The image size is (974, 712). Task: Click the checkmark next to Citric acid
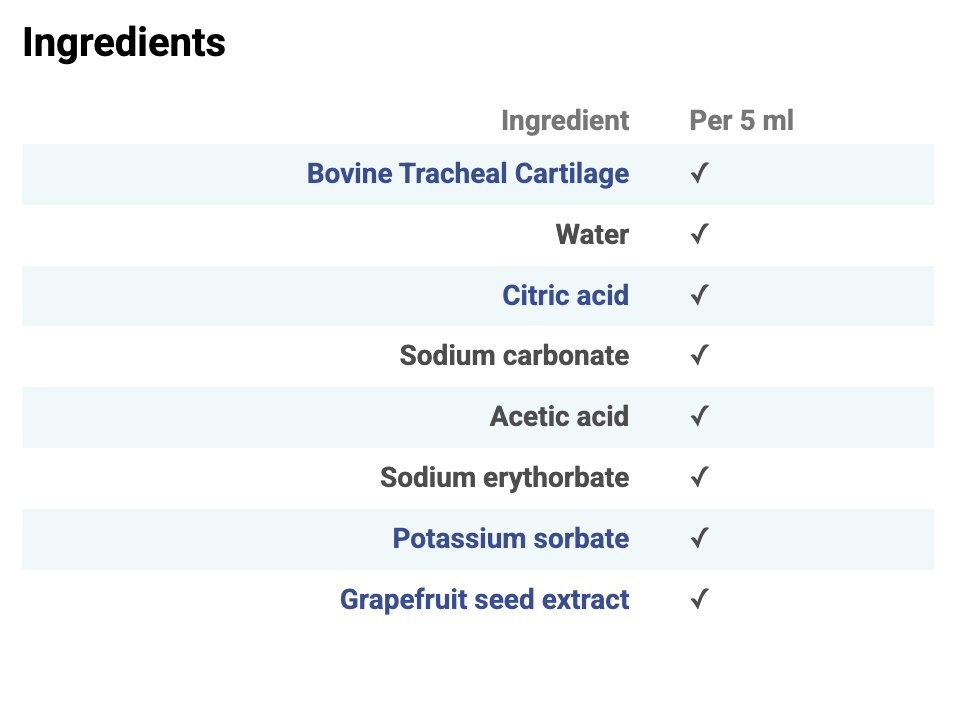[700, 296]
